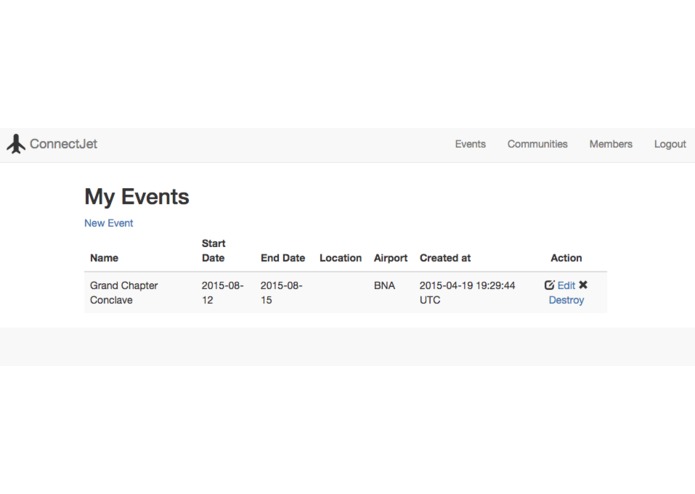Click the Action column header

click(566, 258)
